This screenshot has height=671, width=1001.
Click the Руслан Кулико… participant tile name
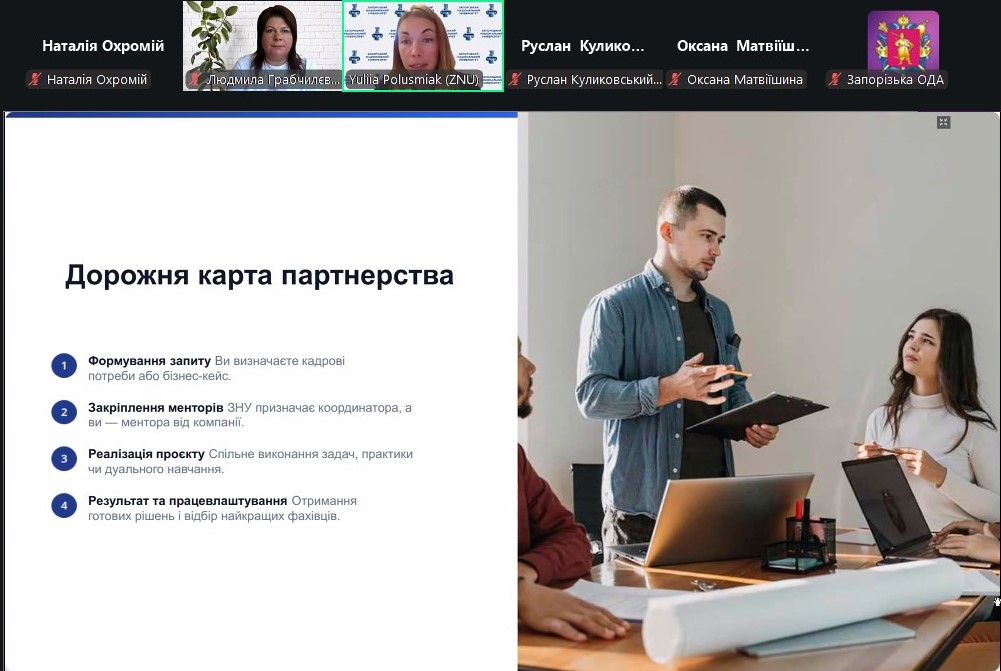pos(582,46)
